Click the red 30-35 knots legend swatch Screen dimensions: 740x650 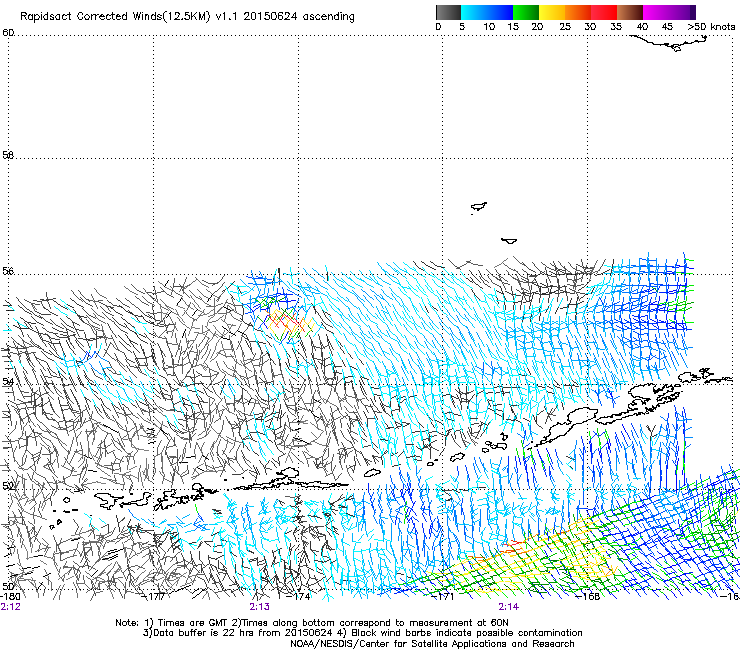click(x=604, y=12)
